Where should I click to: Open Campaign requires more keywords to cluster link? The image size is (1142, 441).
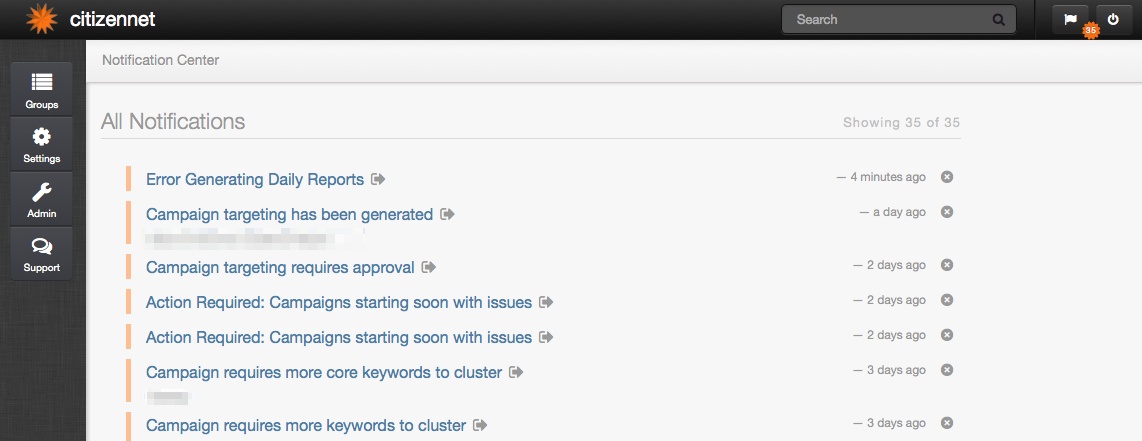[306, 425]
